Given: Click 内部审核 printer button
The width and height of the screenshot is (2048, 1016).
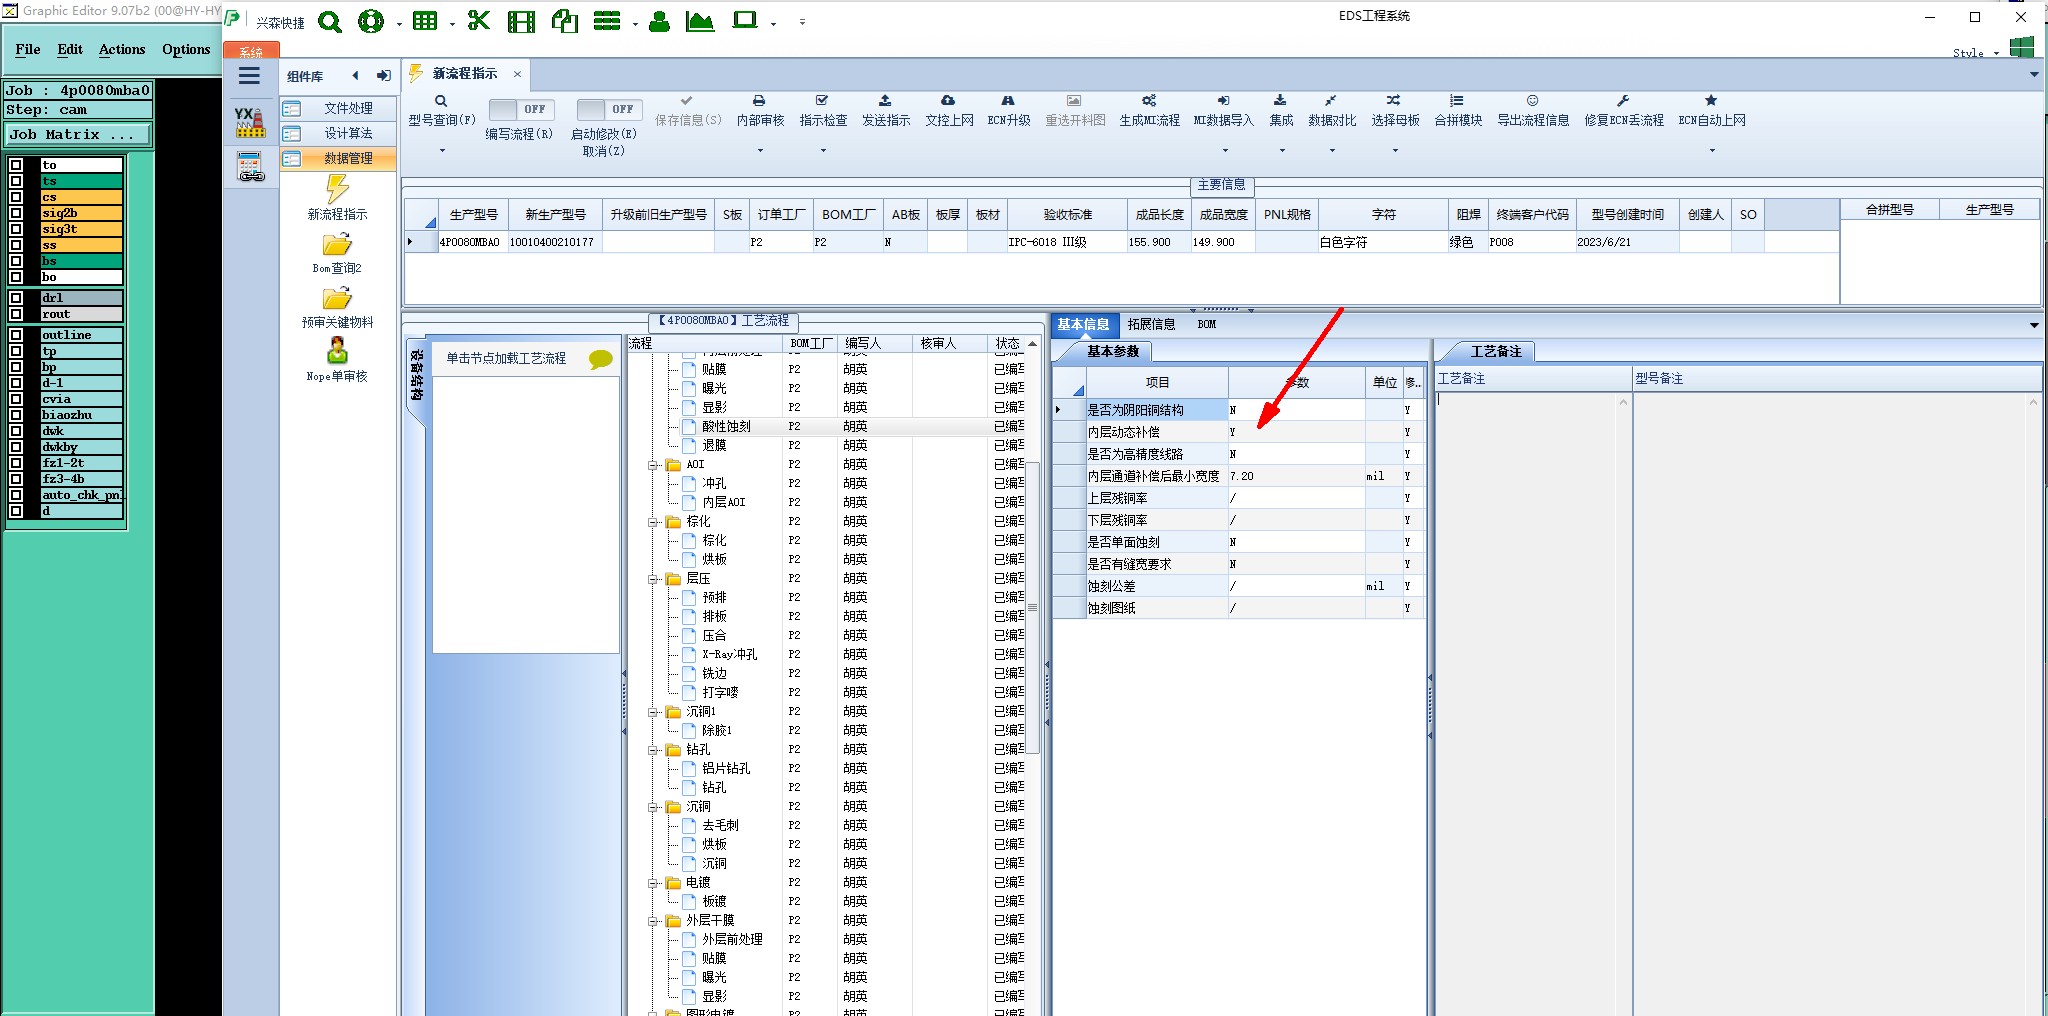Looking at the screenshot, I should 760,110.
